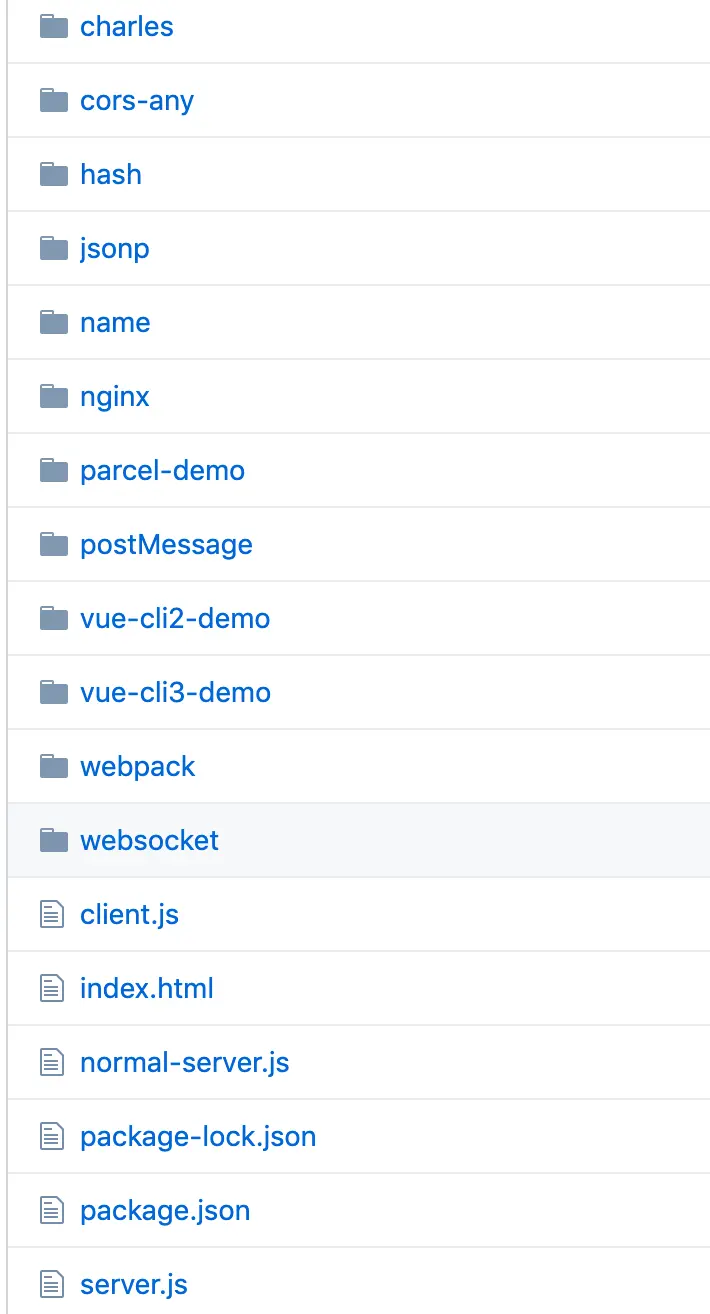The height and width of the screenshot is (1314, 710).
Task: Click the folder icon beside jsonp
Action: pos(53,248)
